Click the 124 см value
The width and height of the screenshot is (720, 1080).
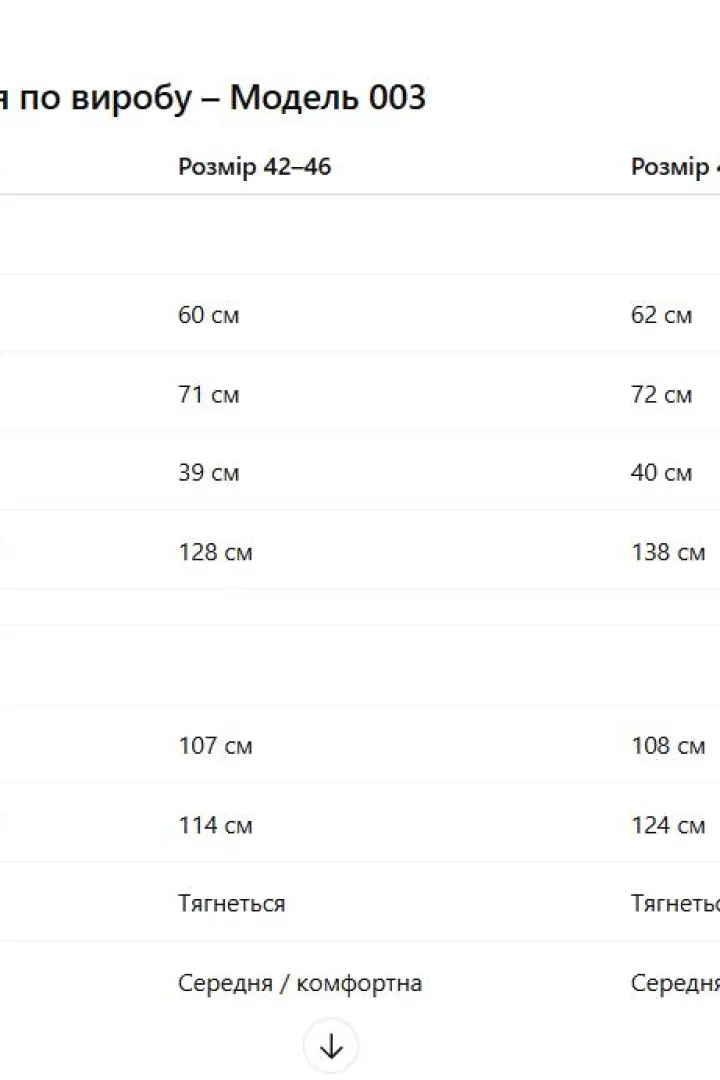click(668, 825)
